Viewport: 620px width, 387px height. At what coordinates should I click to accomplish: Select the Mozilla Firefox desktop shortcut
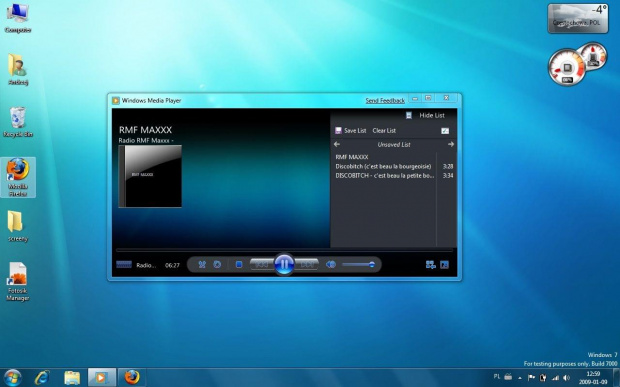[18, 177]
